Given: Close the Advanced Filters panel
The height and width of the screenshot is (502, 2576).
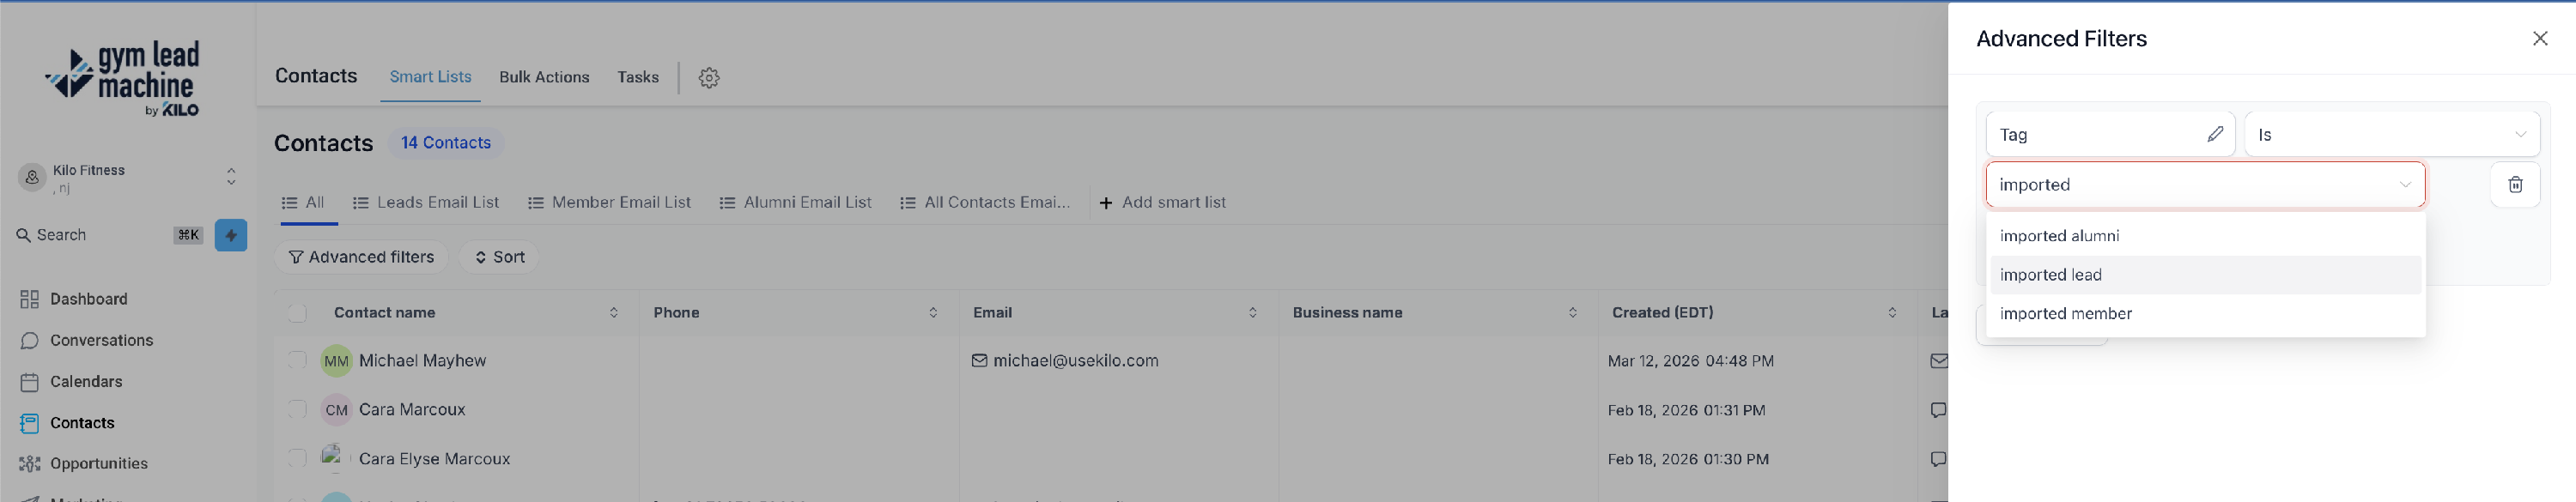Looking at the screenshot, I should 2540,38.
